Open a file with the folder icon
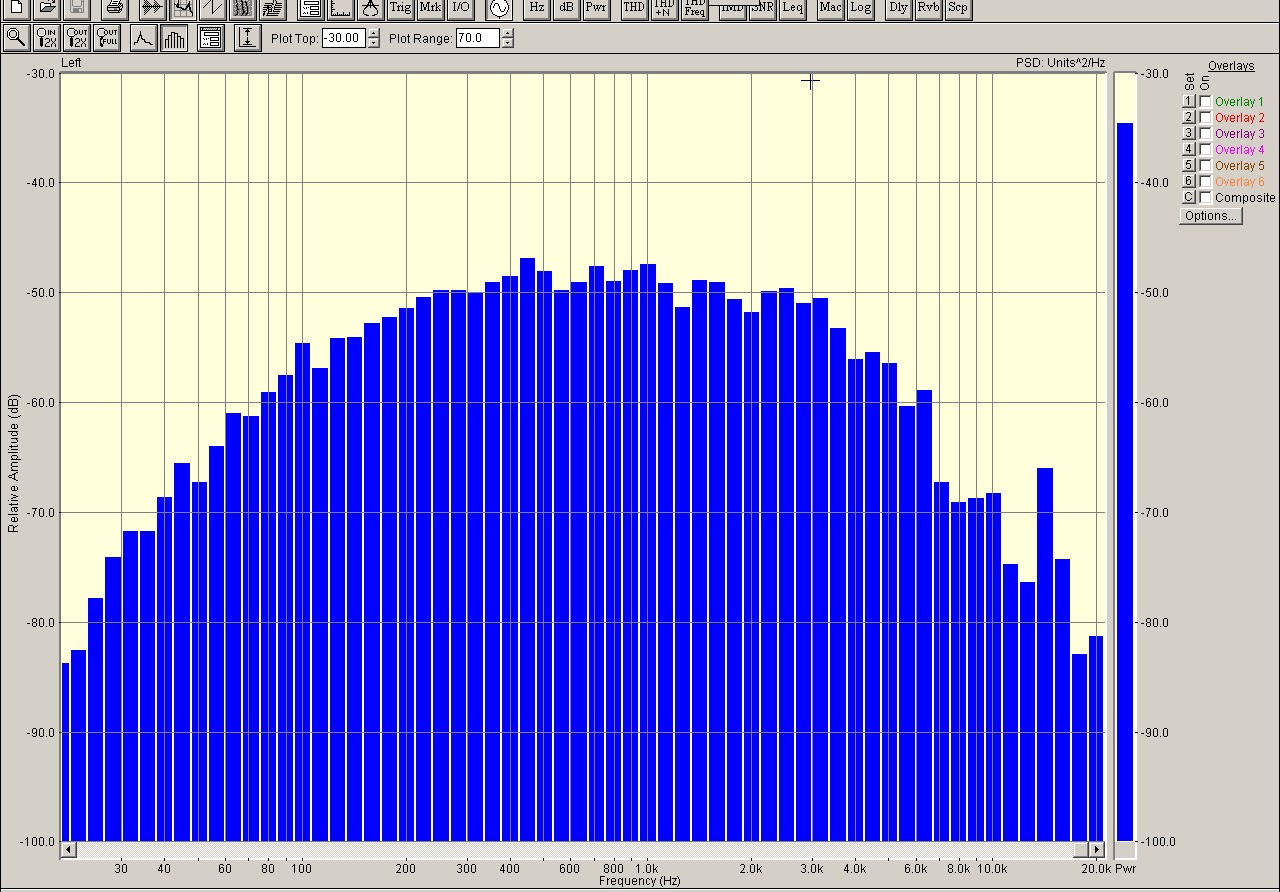 45,8
